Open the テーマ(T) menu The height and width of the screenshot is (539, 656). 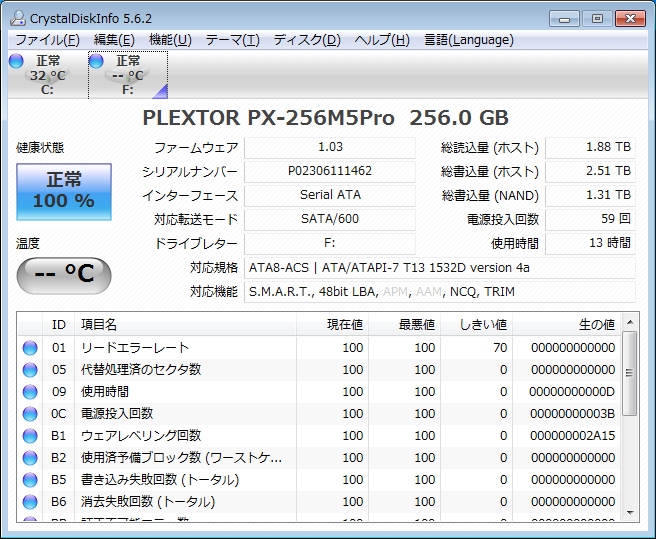[x=232, y=40]
